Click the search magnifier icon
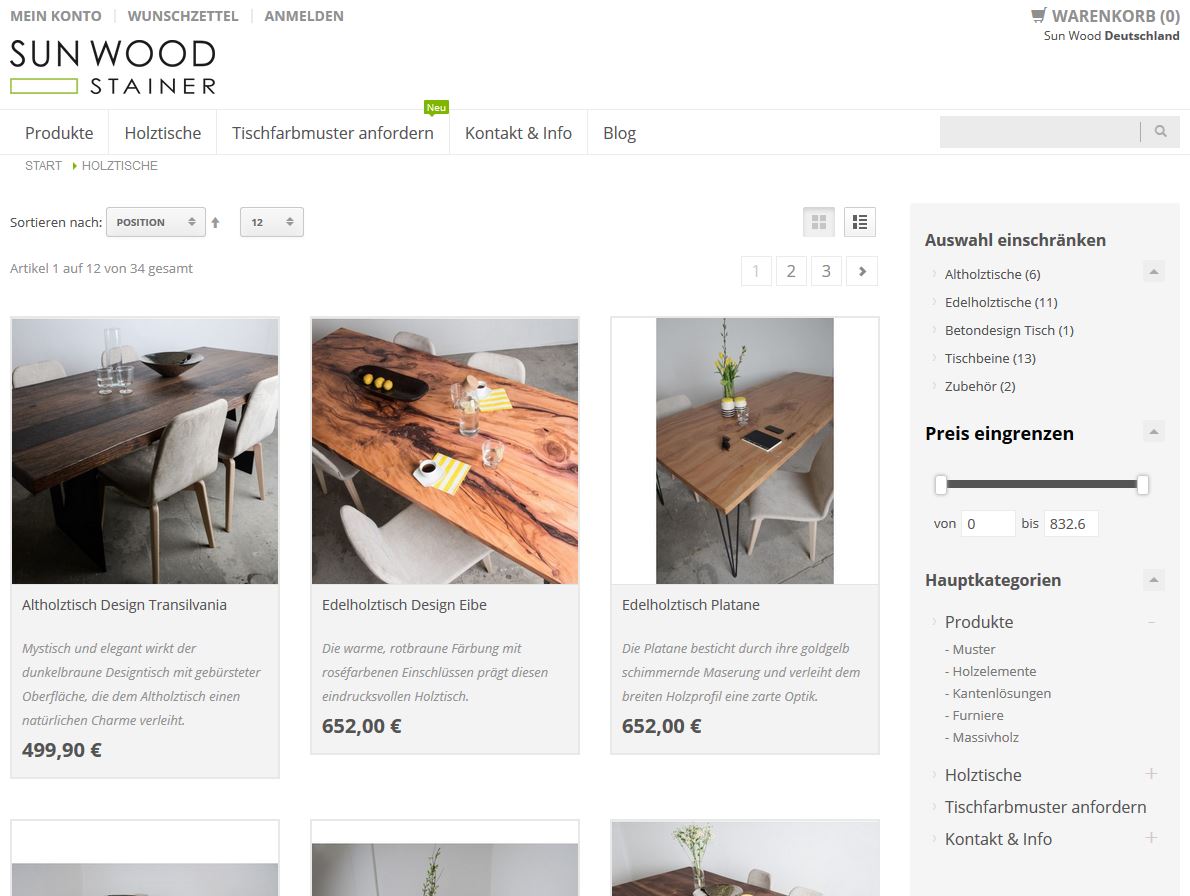The width and height of the screenshot is (1190, 896). pyautogui.click(x=1160, y=132)
